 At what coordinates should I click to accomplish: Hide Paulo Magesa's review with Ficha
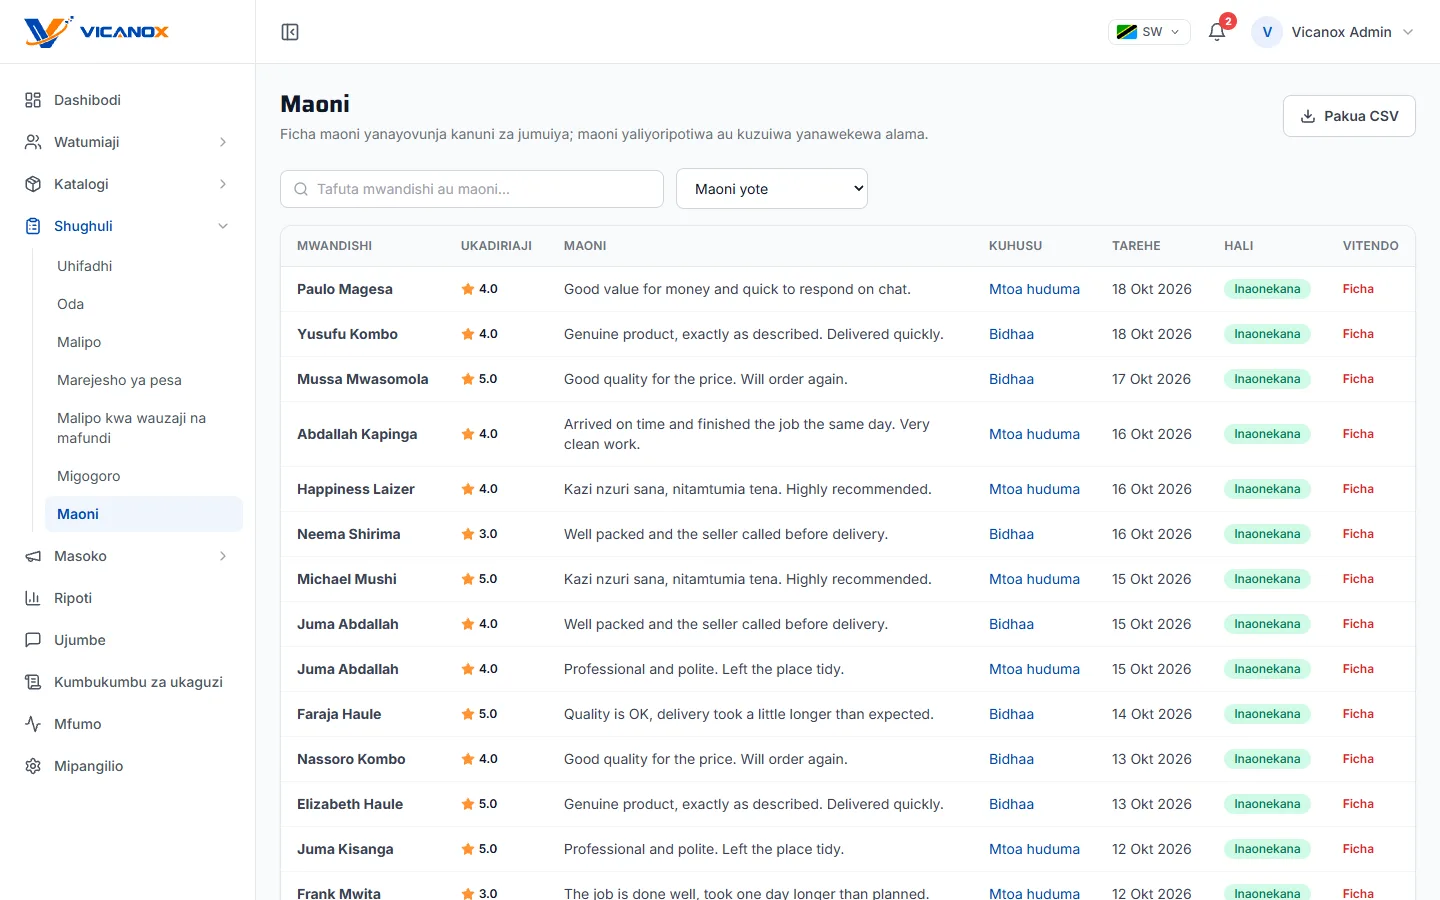pos(1358,289)
